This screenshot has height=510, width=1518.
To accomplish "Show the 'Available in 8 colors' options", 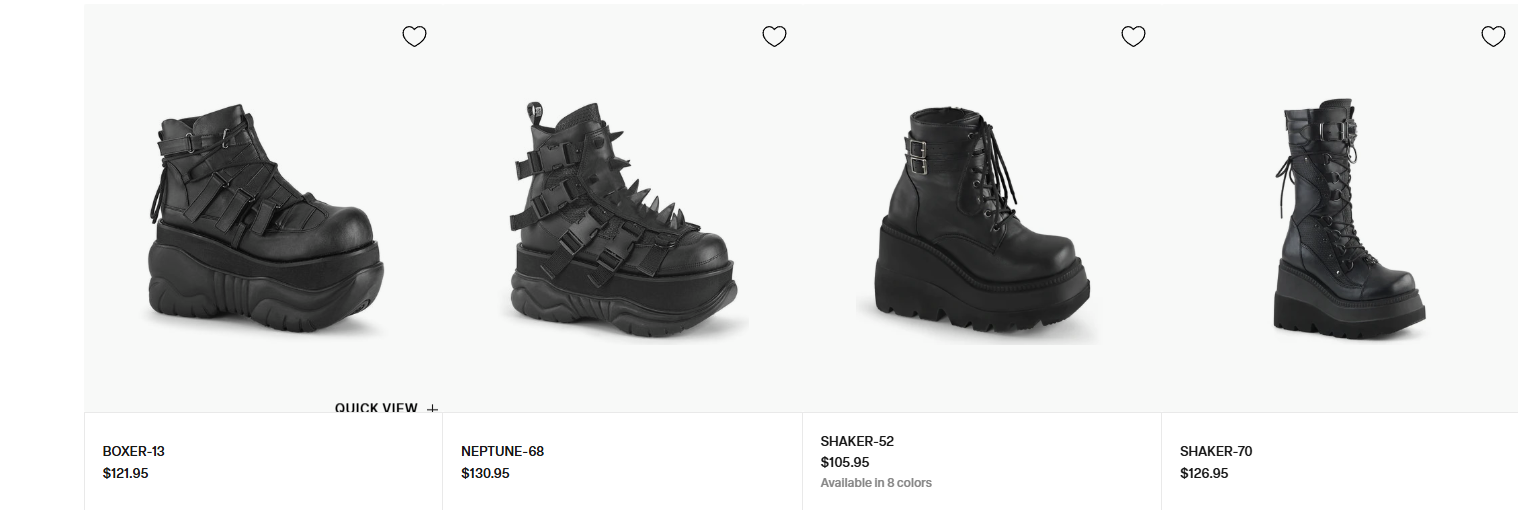I will [876, 483].
